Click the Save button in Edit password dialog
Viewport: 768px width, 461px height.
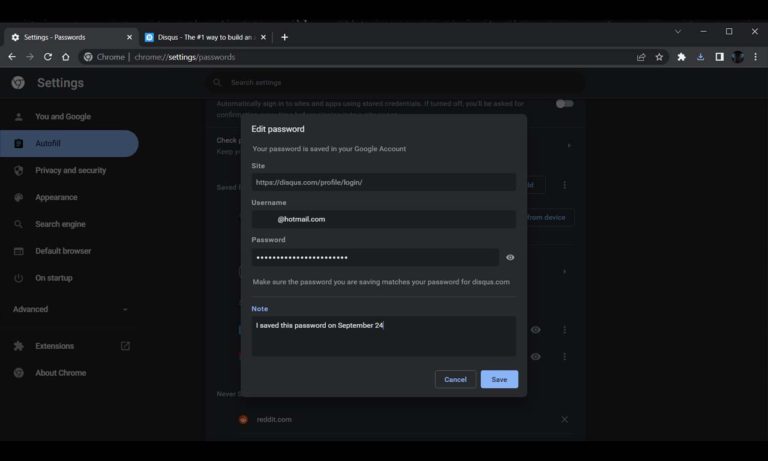coord(499,379)
